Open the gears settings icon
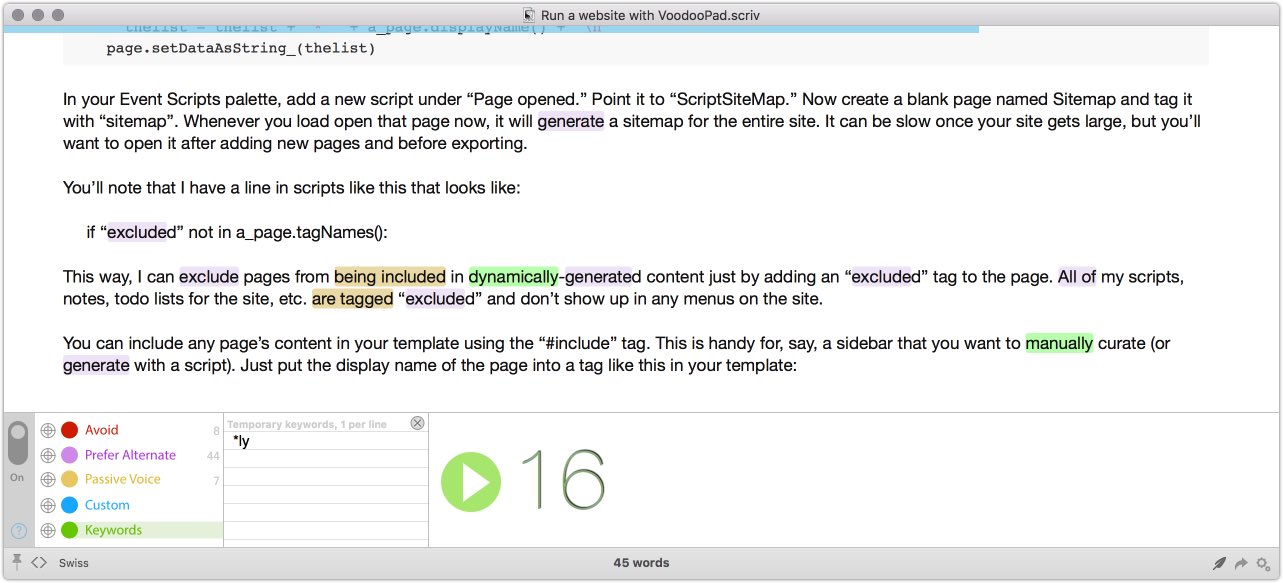The image size is (1283, 583). tap(1263, 563)
